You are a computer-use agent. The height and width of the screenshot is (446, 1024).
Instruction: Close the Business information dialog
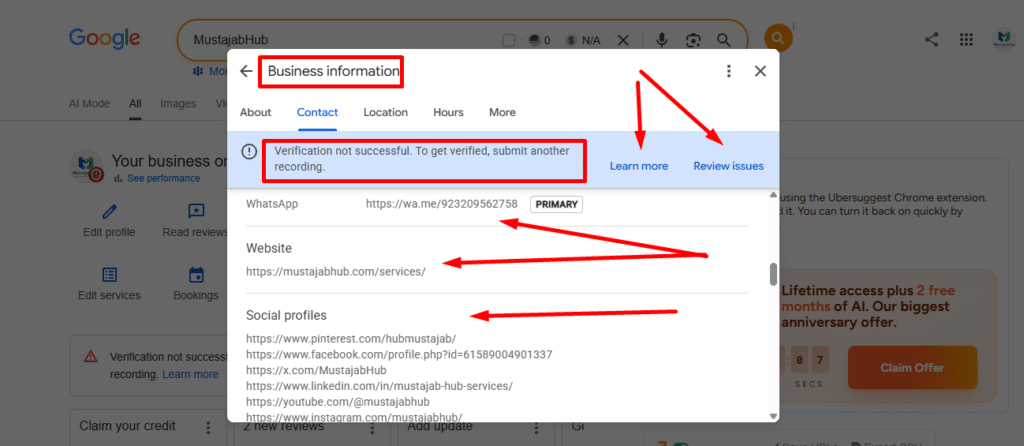[x=760, y=71]
